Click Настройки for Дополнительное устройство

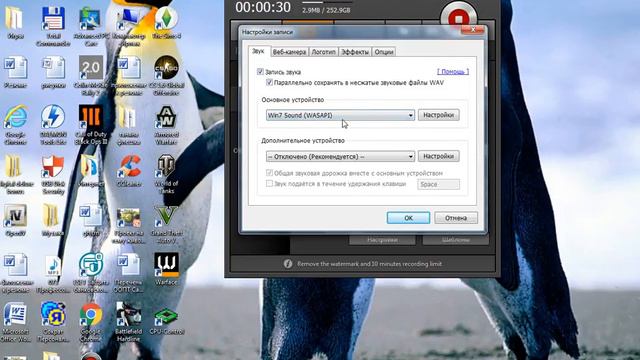point(438,156)
